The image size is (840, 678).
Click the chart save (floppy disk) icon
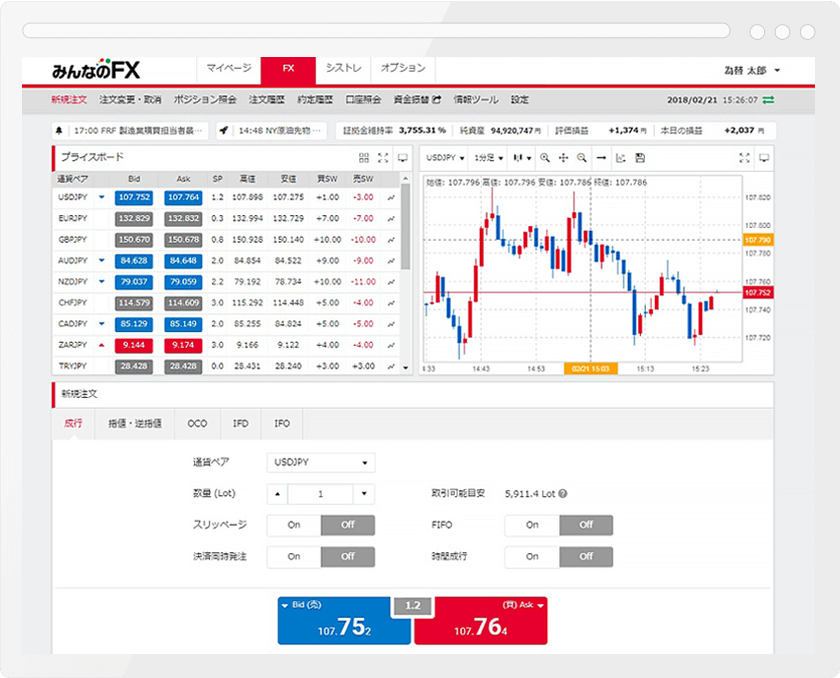point(640,158)
